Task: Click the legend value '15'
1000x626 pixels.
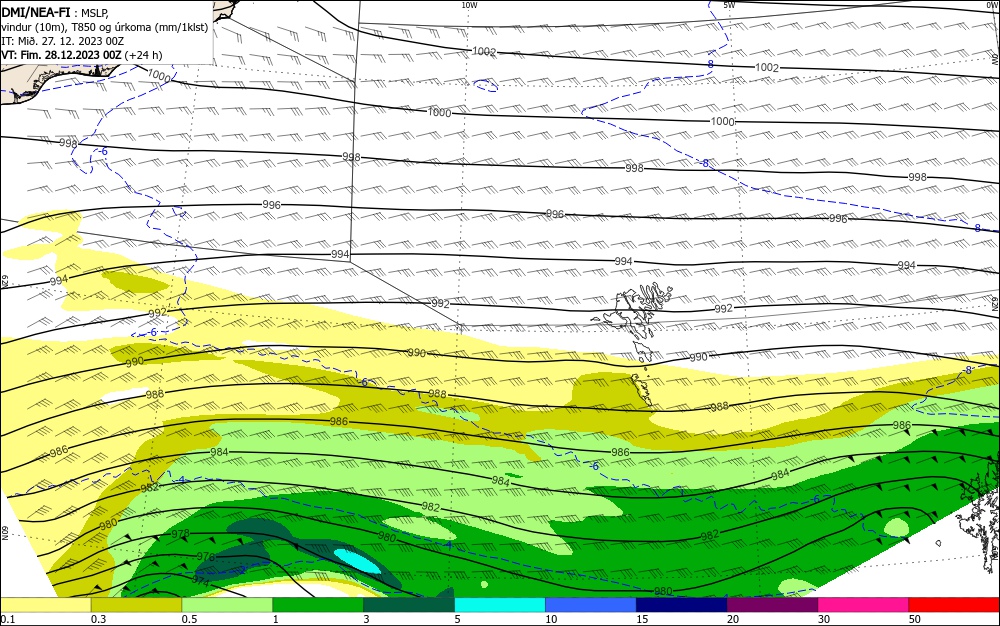Action: coord(642,620)
